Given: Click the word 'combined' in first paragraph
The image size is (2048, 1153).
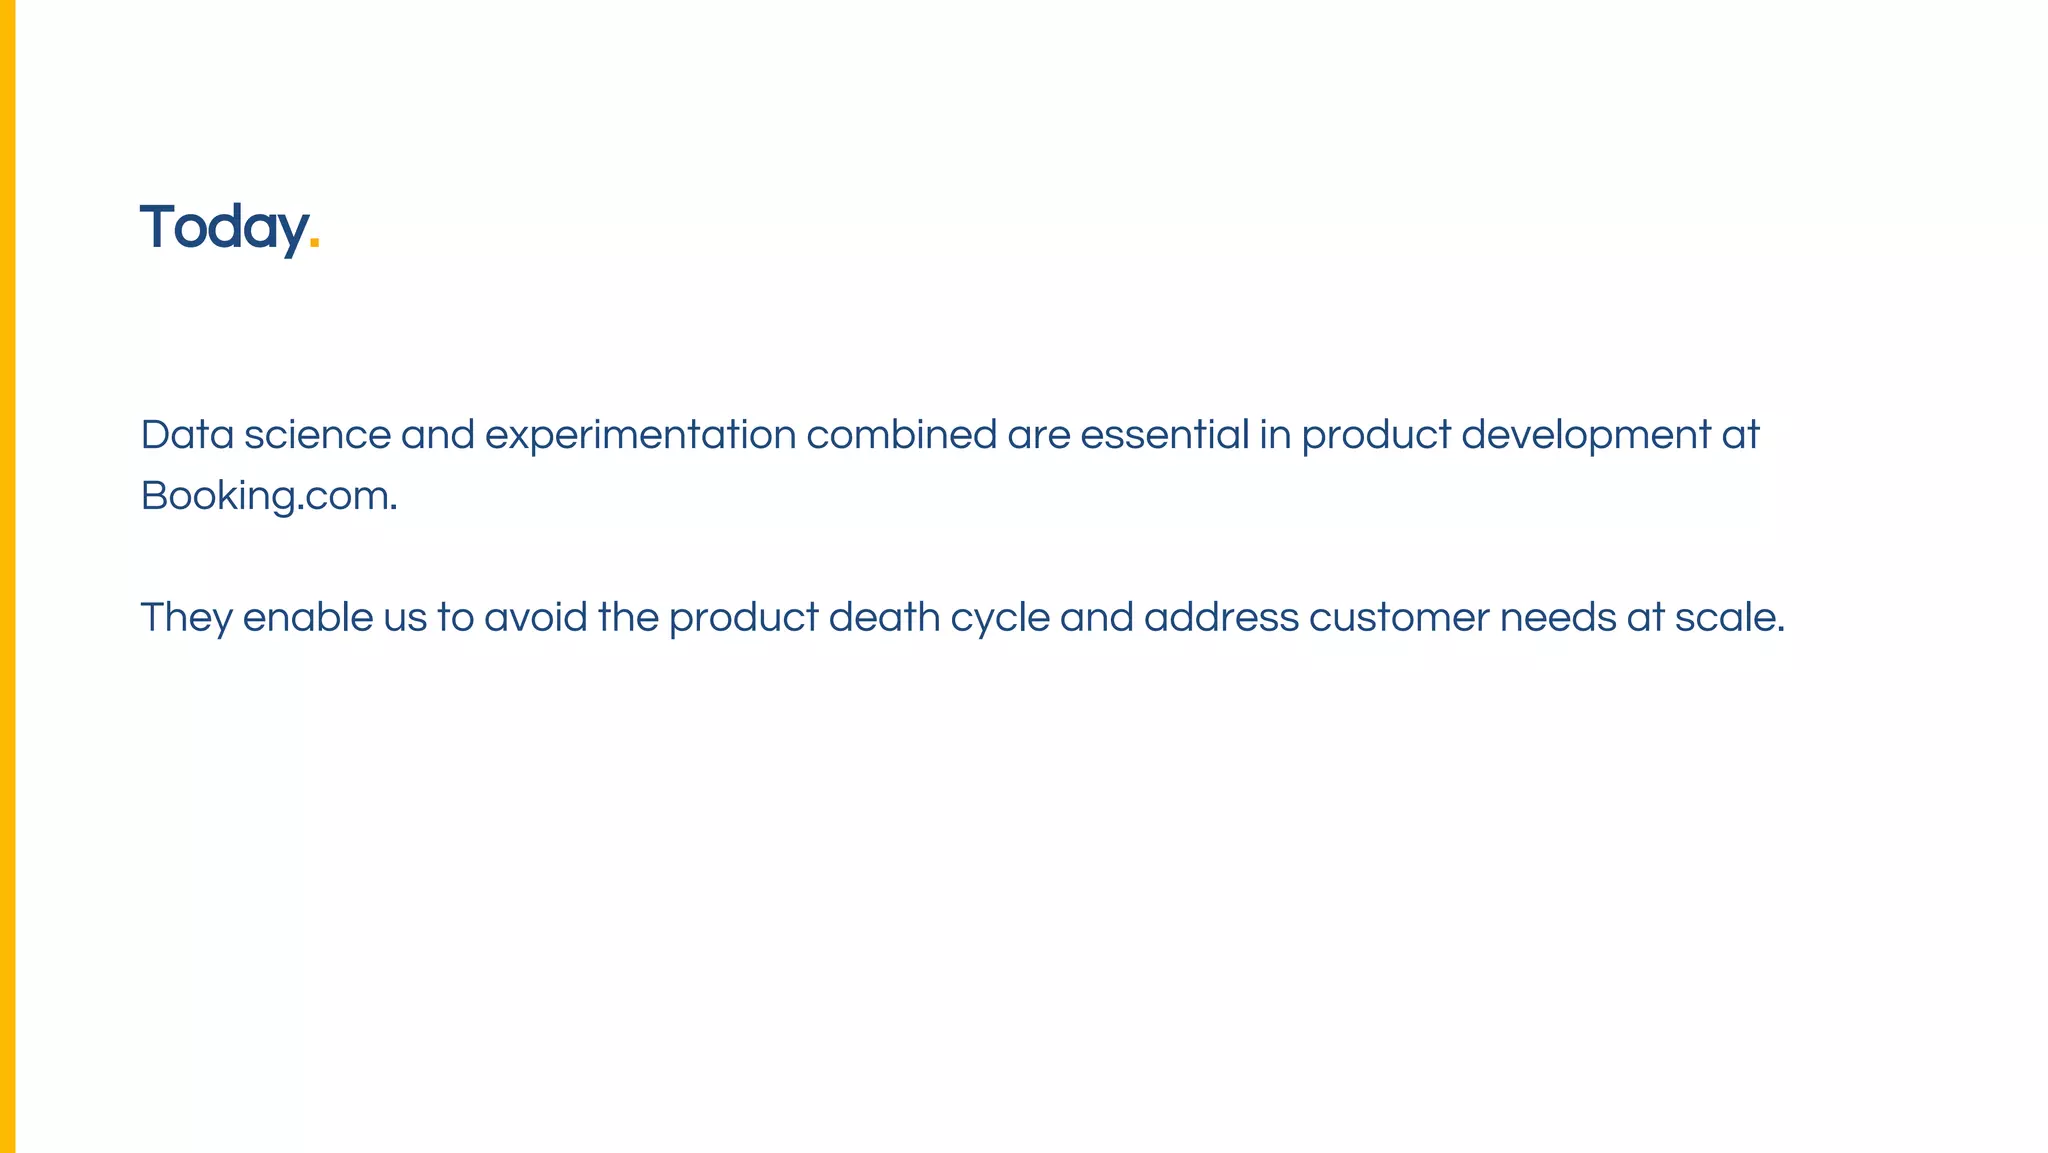Looking at the screenshot, I should (x=901, y=435).
